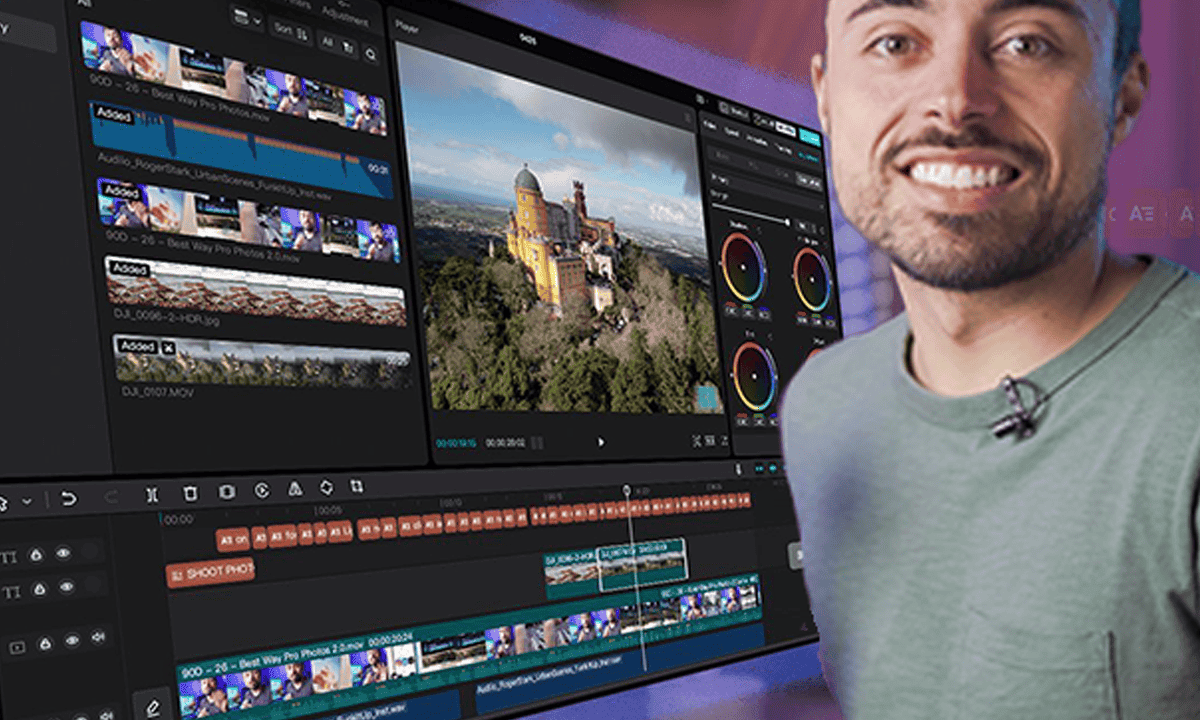Lock the second timeline track
The width and height of the screenshot is (1200, 720).
[41, 589]
